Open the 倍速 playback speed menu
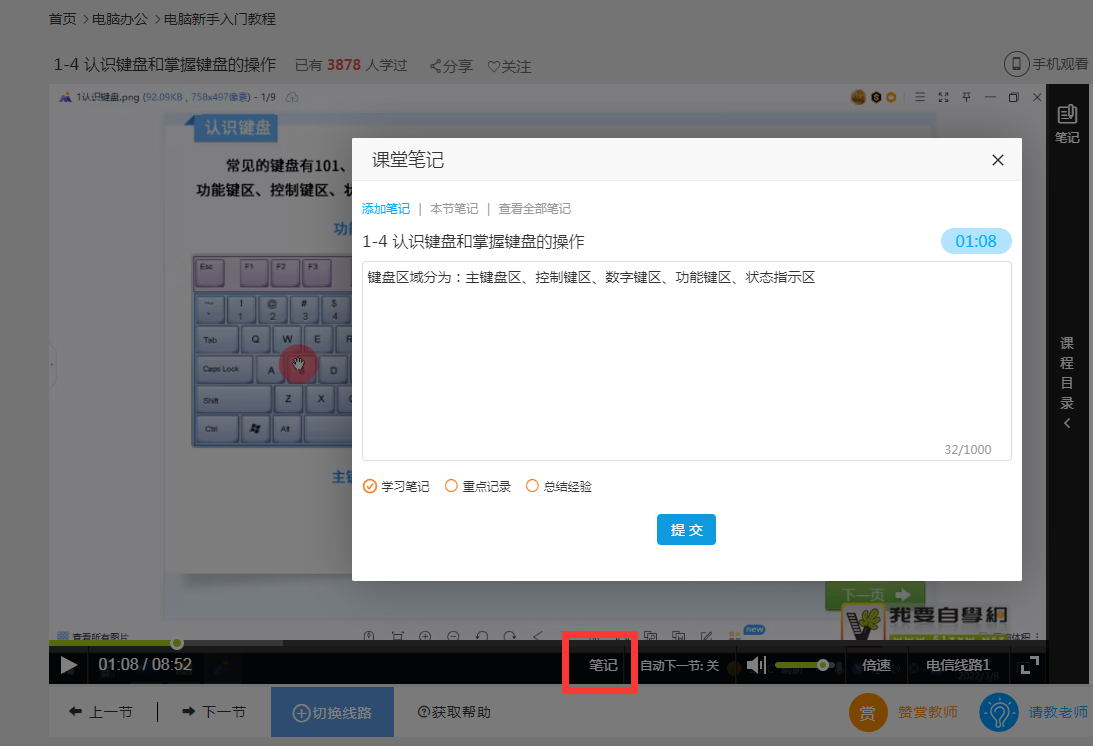 [x=876, y=665]
